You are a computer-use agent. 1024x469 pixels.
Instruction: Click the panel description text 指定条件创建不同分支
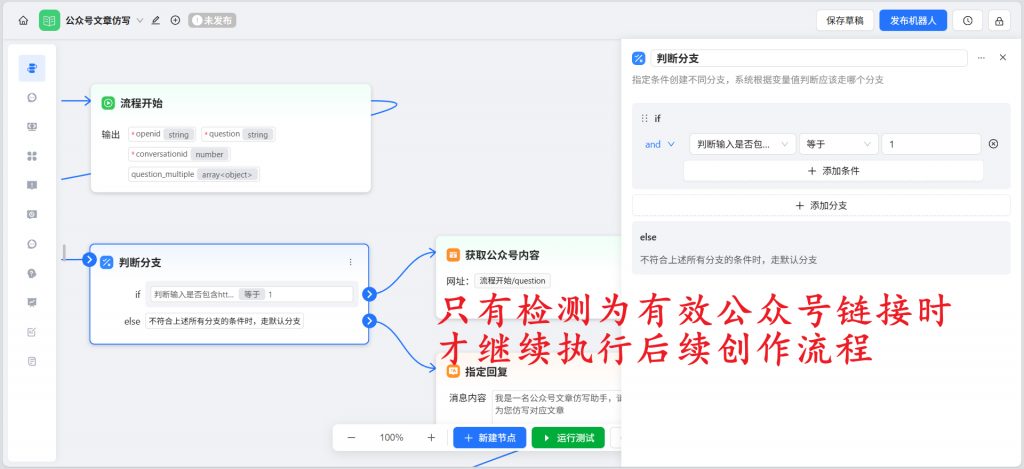point(758,80)
